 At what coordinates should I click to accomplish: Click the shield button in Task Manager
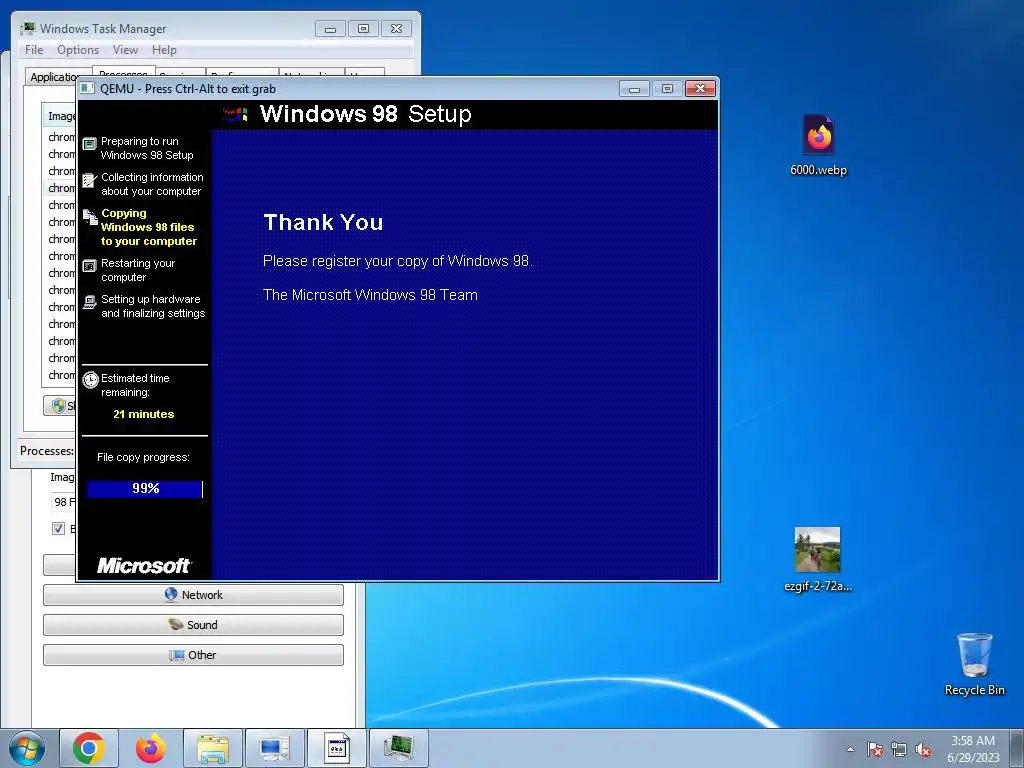click(60, 406)
